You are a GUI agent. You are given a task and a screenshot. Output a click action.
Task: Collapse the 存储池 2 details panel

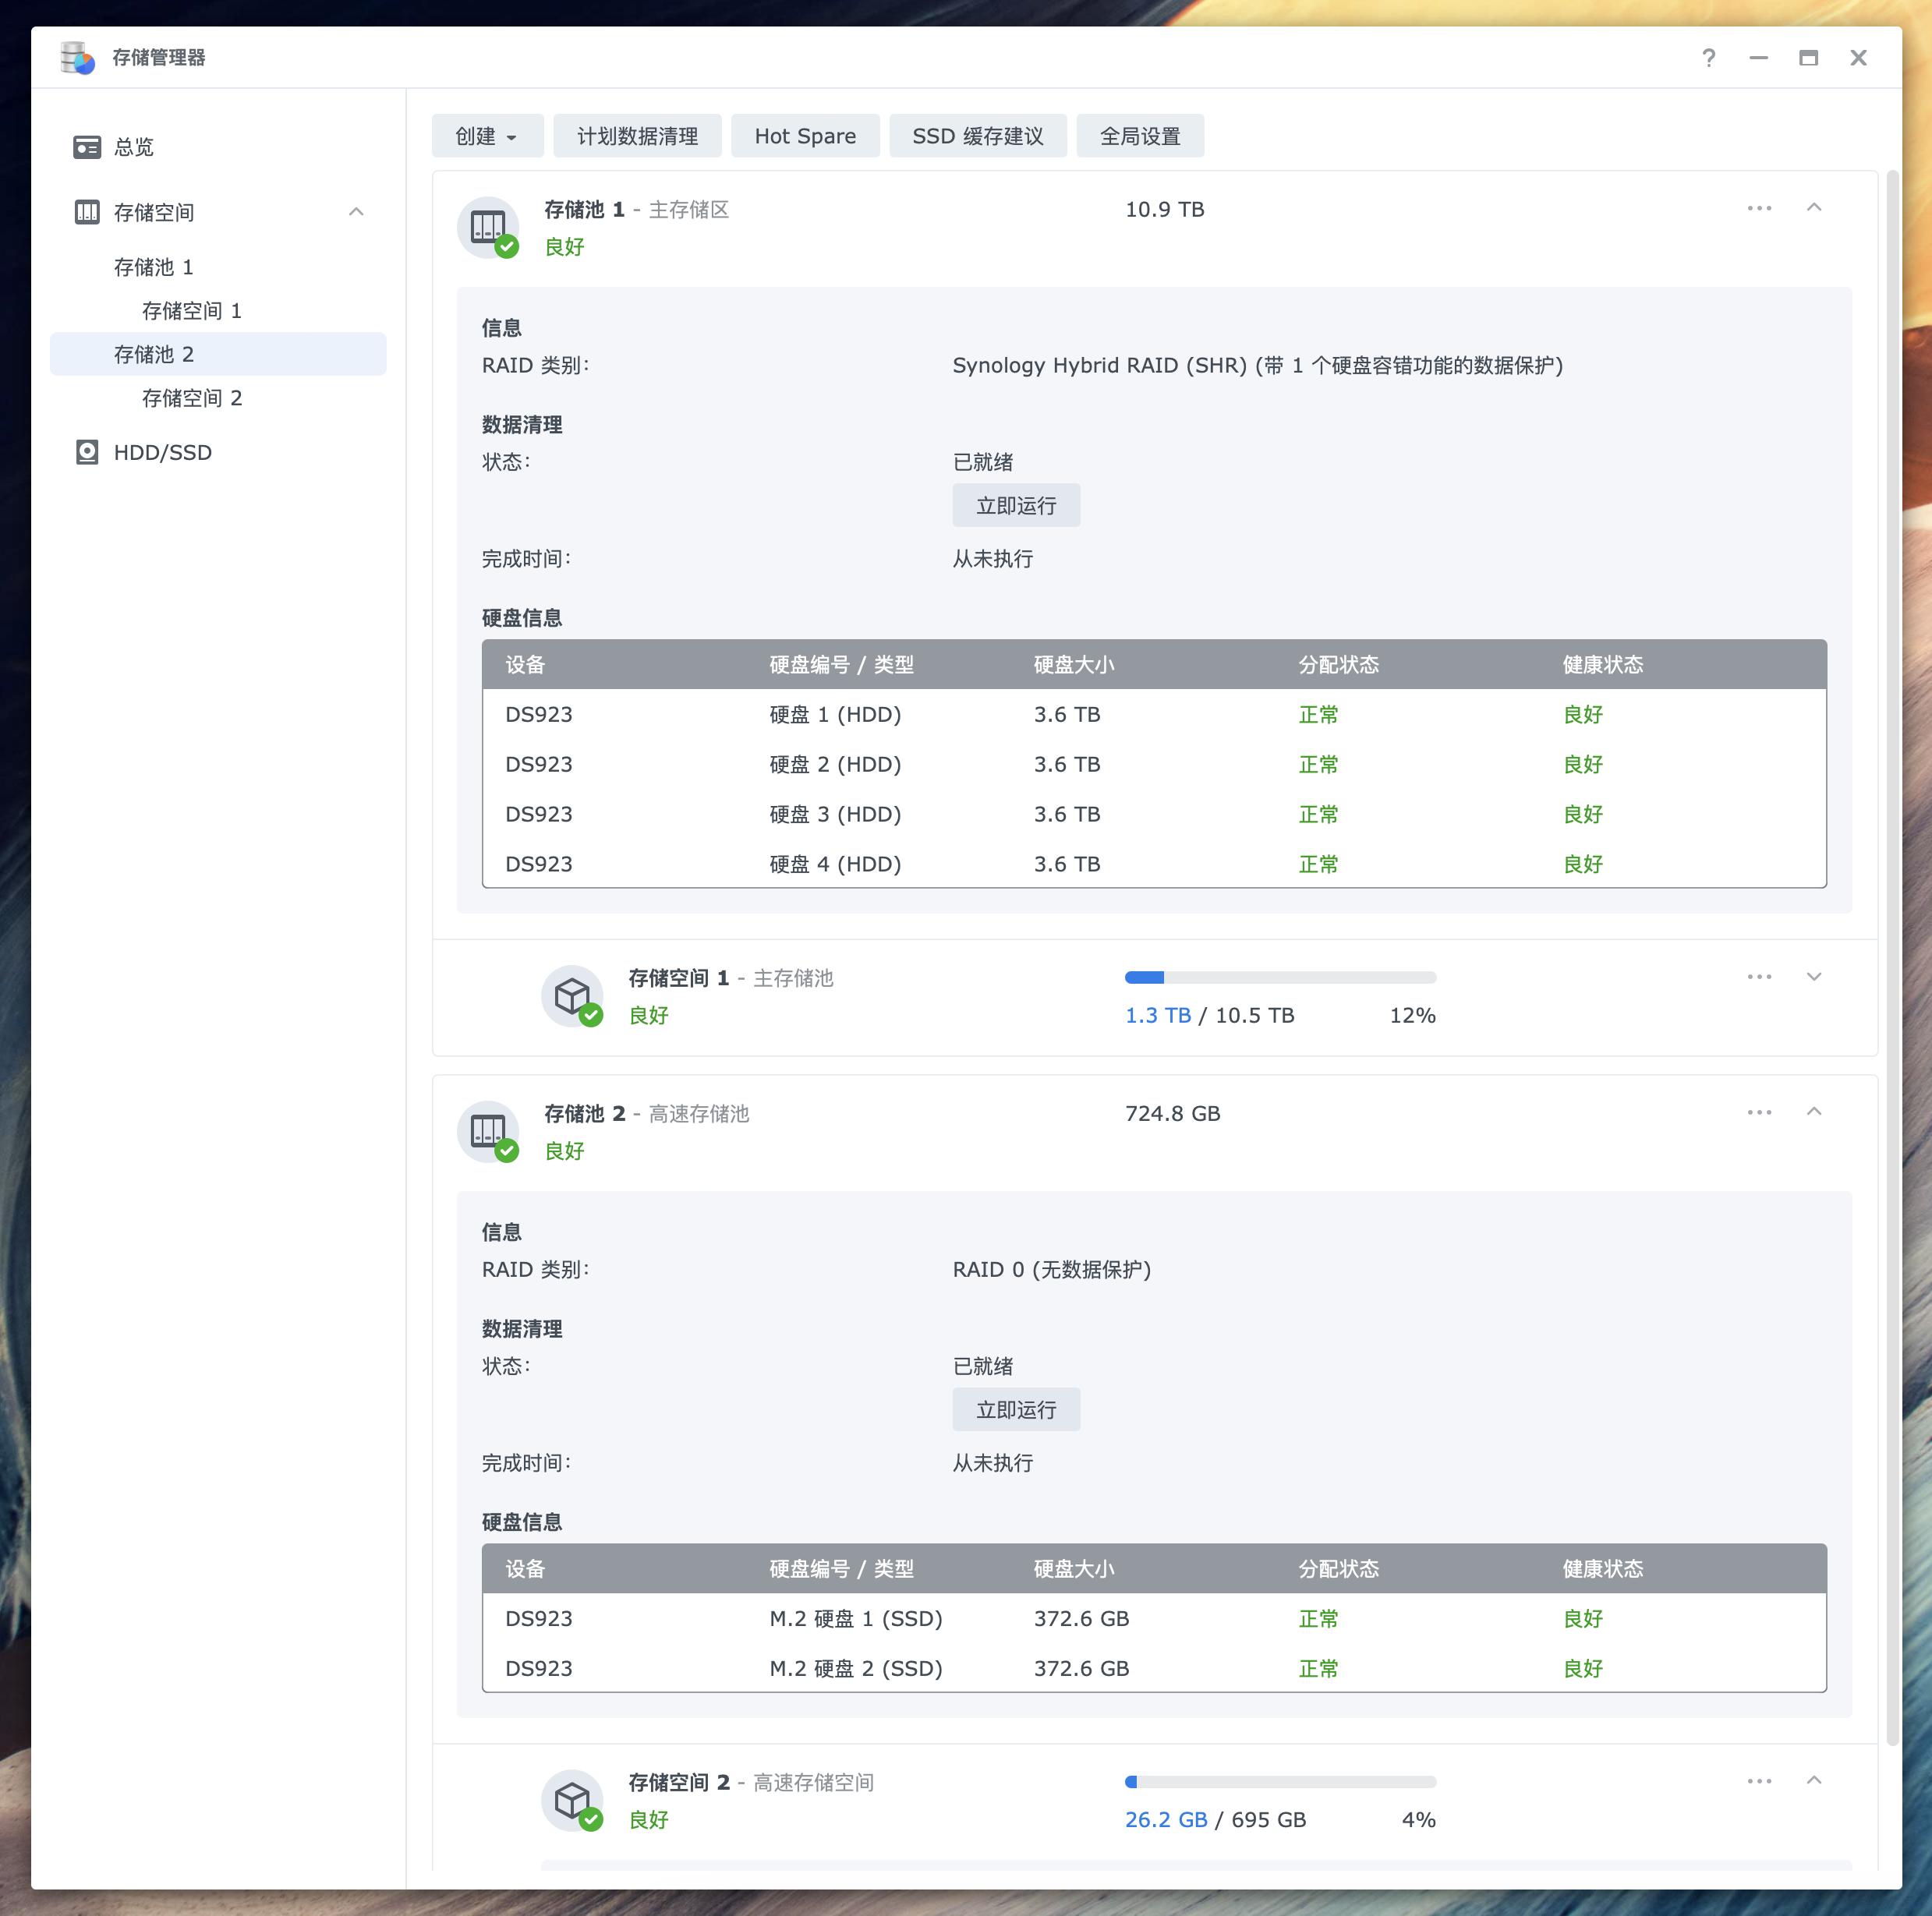point(1815,1111)
